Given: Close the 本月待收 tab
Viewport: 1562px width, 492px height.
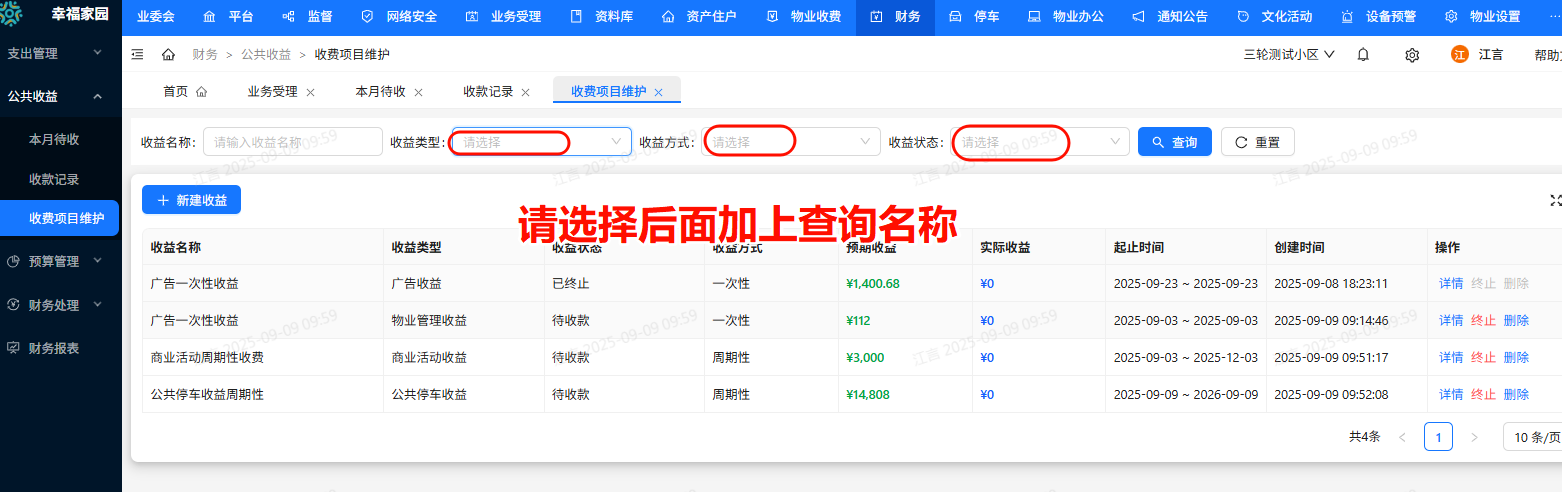Looking at the screenshot, I should click(418, 92).
